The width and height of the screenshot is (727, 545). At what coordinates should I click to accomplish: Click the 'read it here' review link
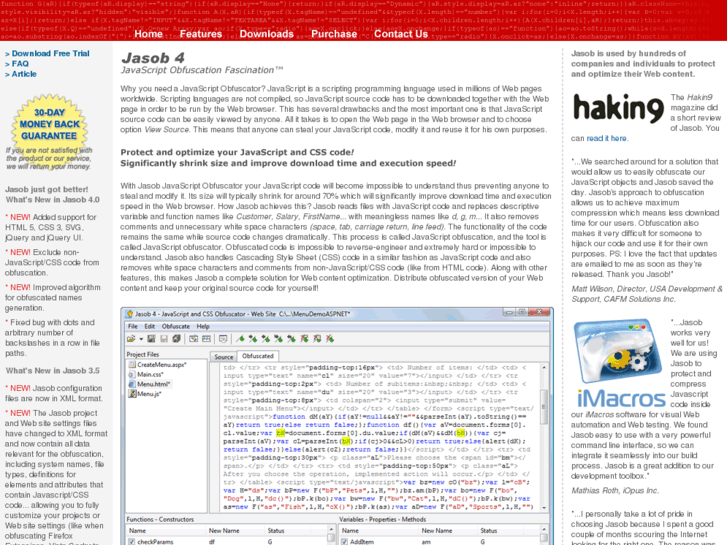(606, 138)
